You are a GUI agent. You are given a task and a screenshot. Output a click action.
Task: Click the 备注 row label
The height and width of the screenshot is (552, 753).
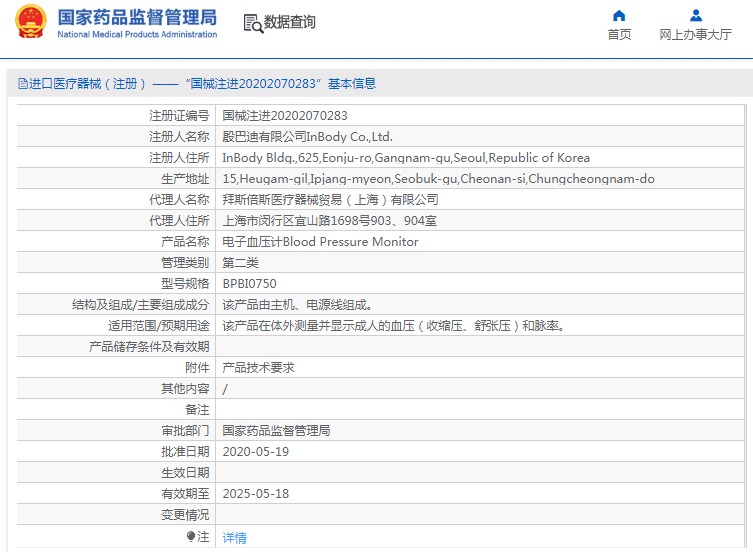coord(197,410)
